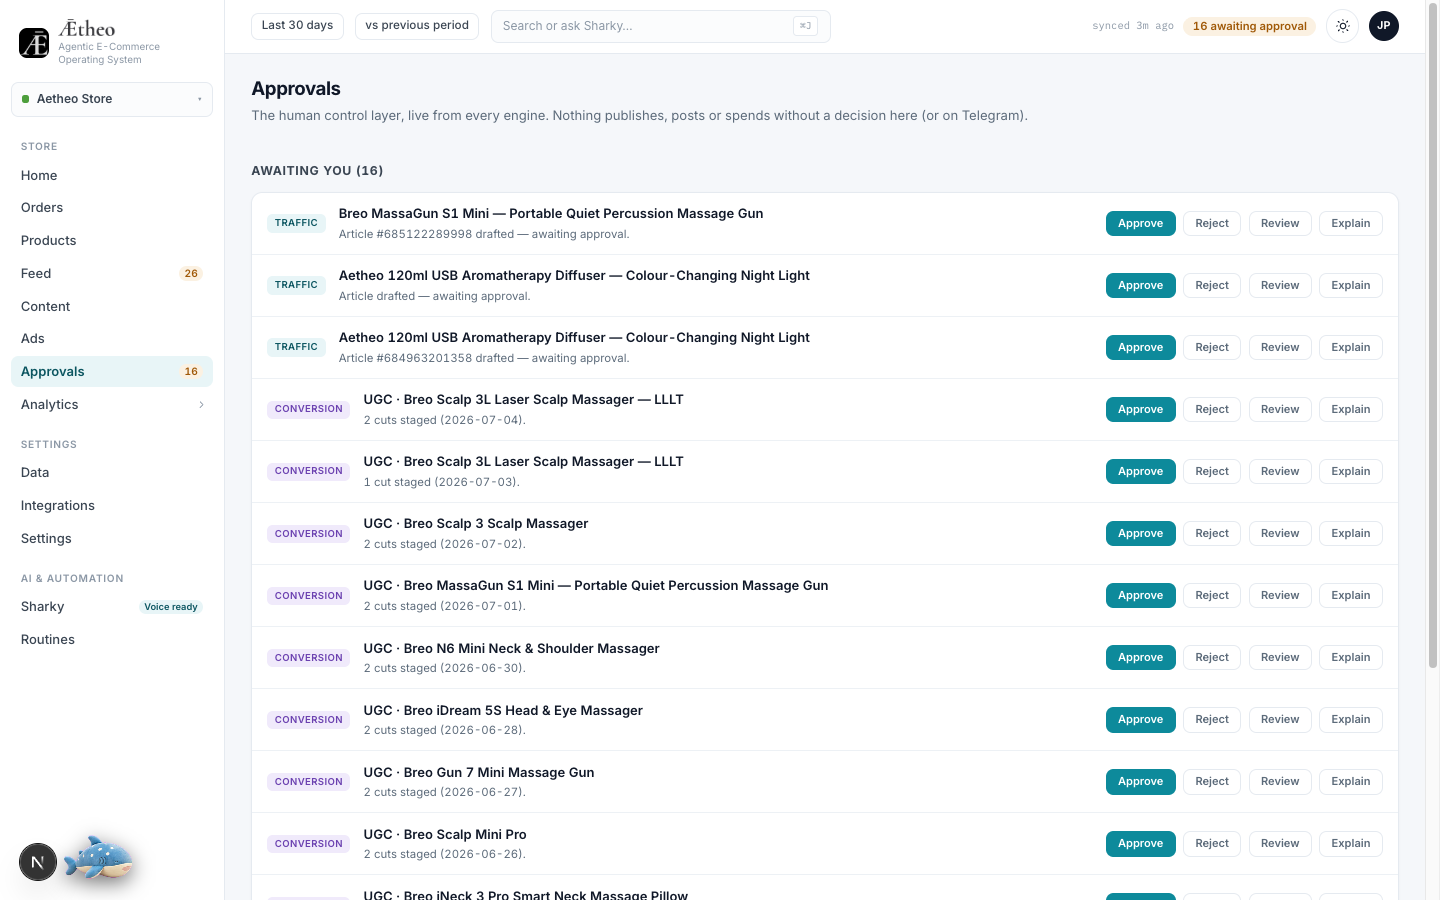The image size is (1440, 900).
Task: Click the Ætheo logo icon
Action: point(34,43)
